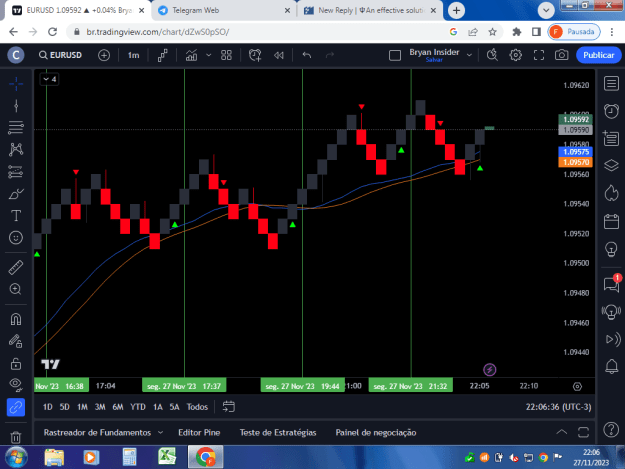Screen dimensions: 625x469
Task: Open the forecasting and measurement tools
Action: click(x=16, y=172)
